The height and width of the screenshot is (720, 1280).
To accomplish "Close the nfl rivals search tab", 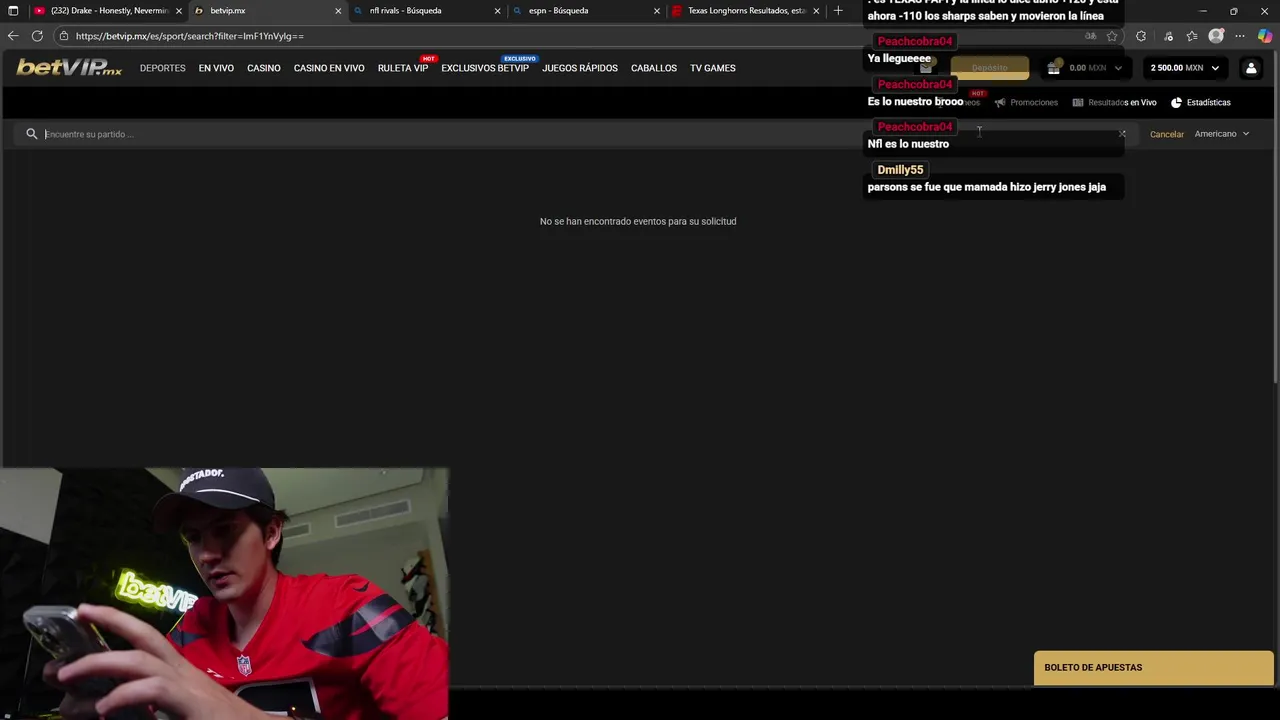I will point(497,11).
